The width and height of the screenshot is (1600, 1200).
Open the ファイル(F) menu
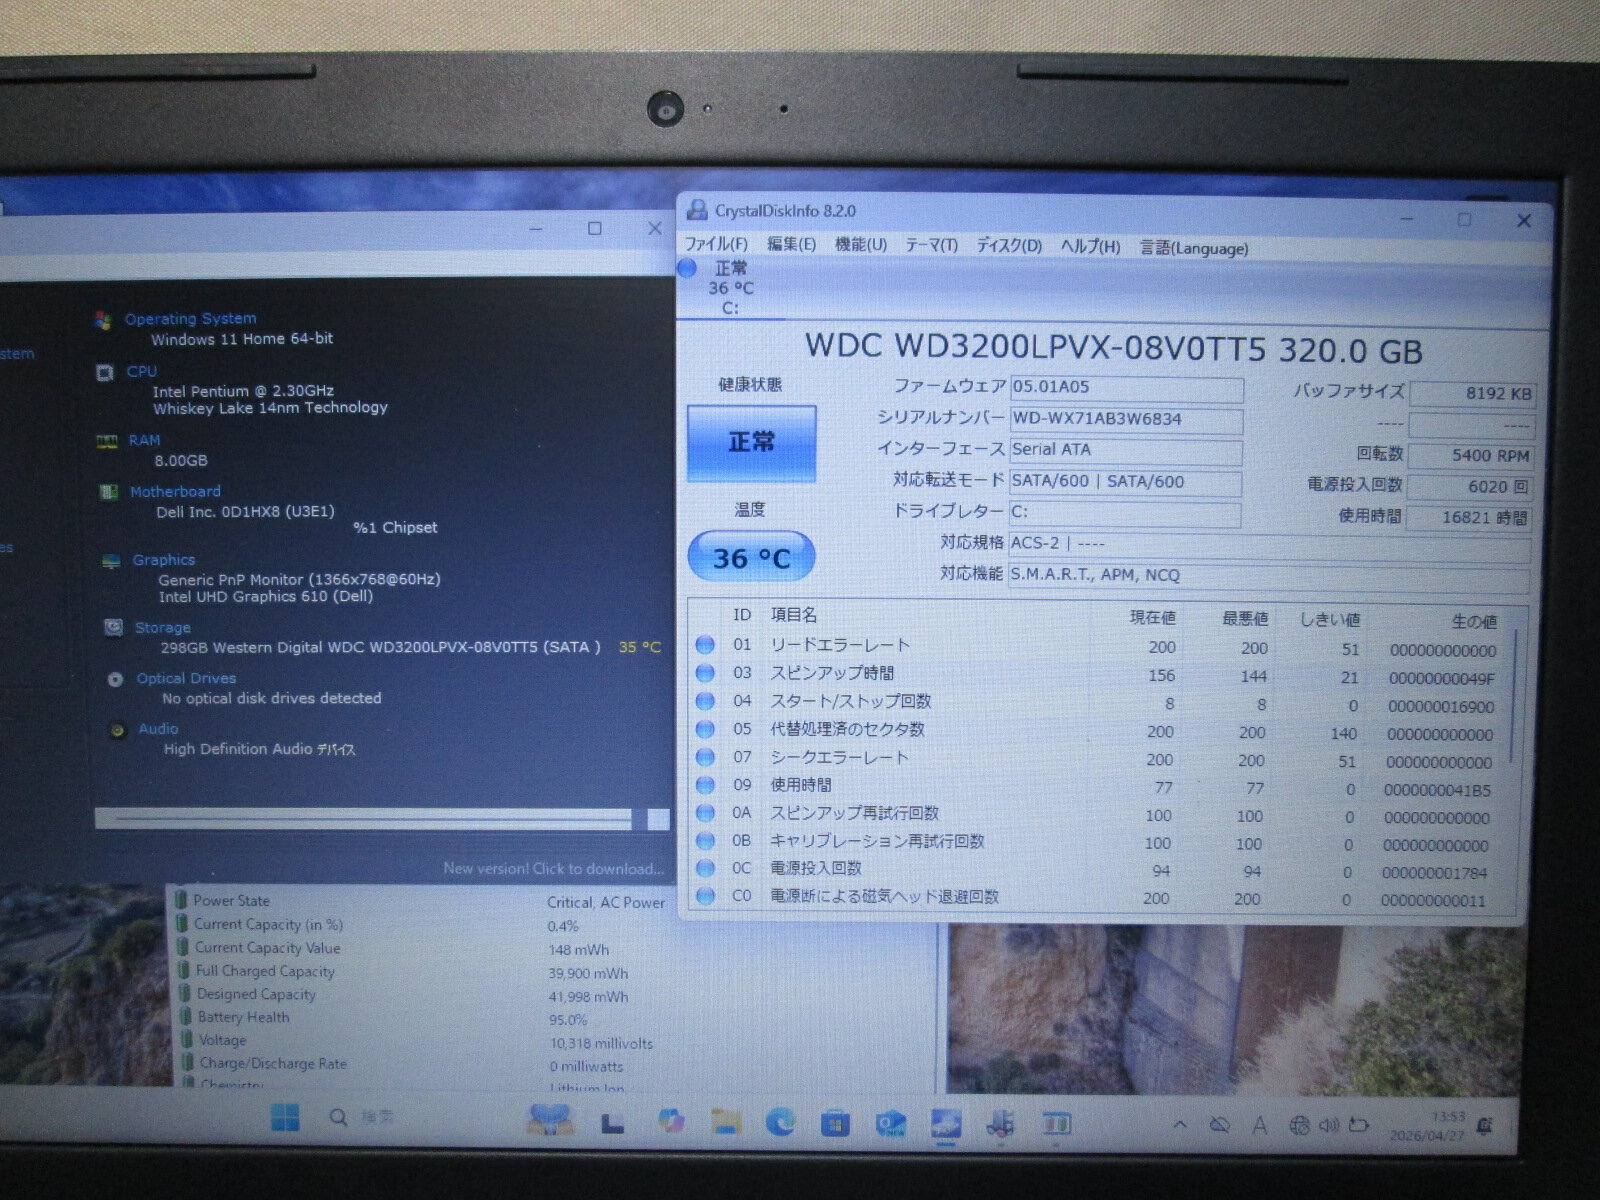[x=716, y=245]
